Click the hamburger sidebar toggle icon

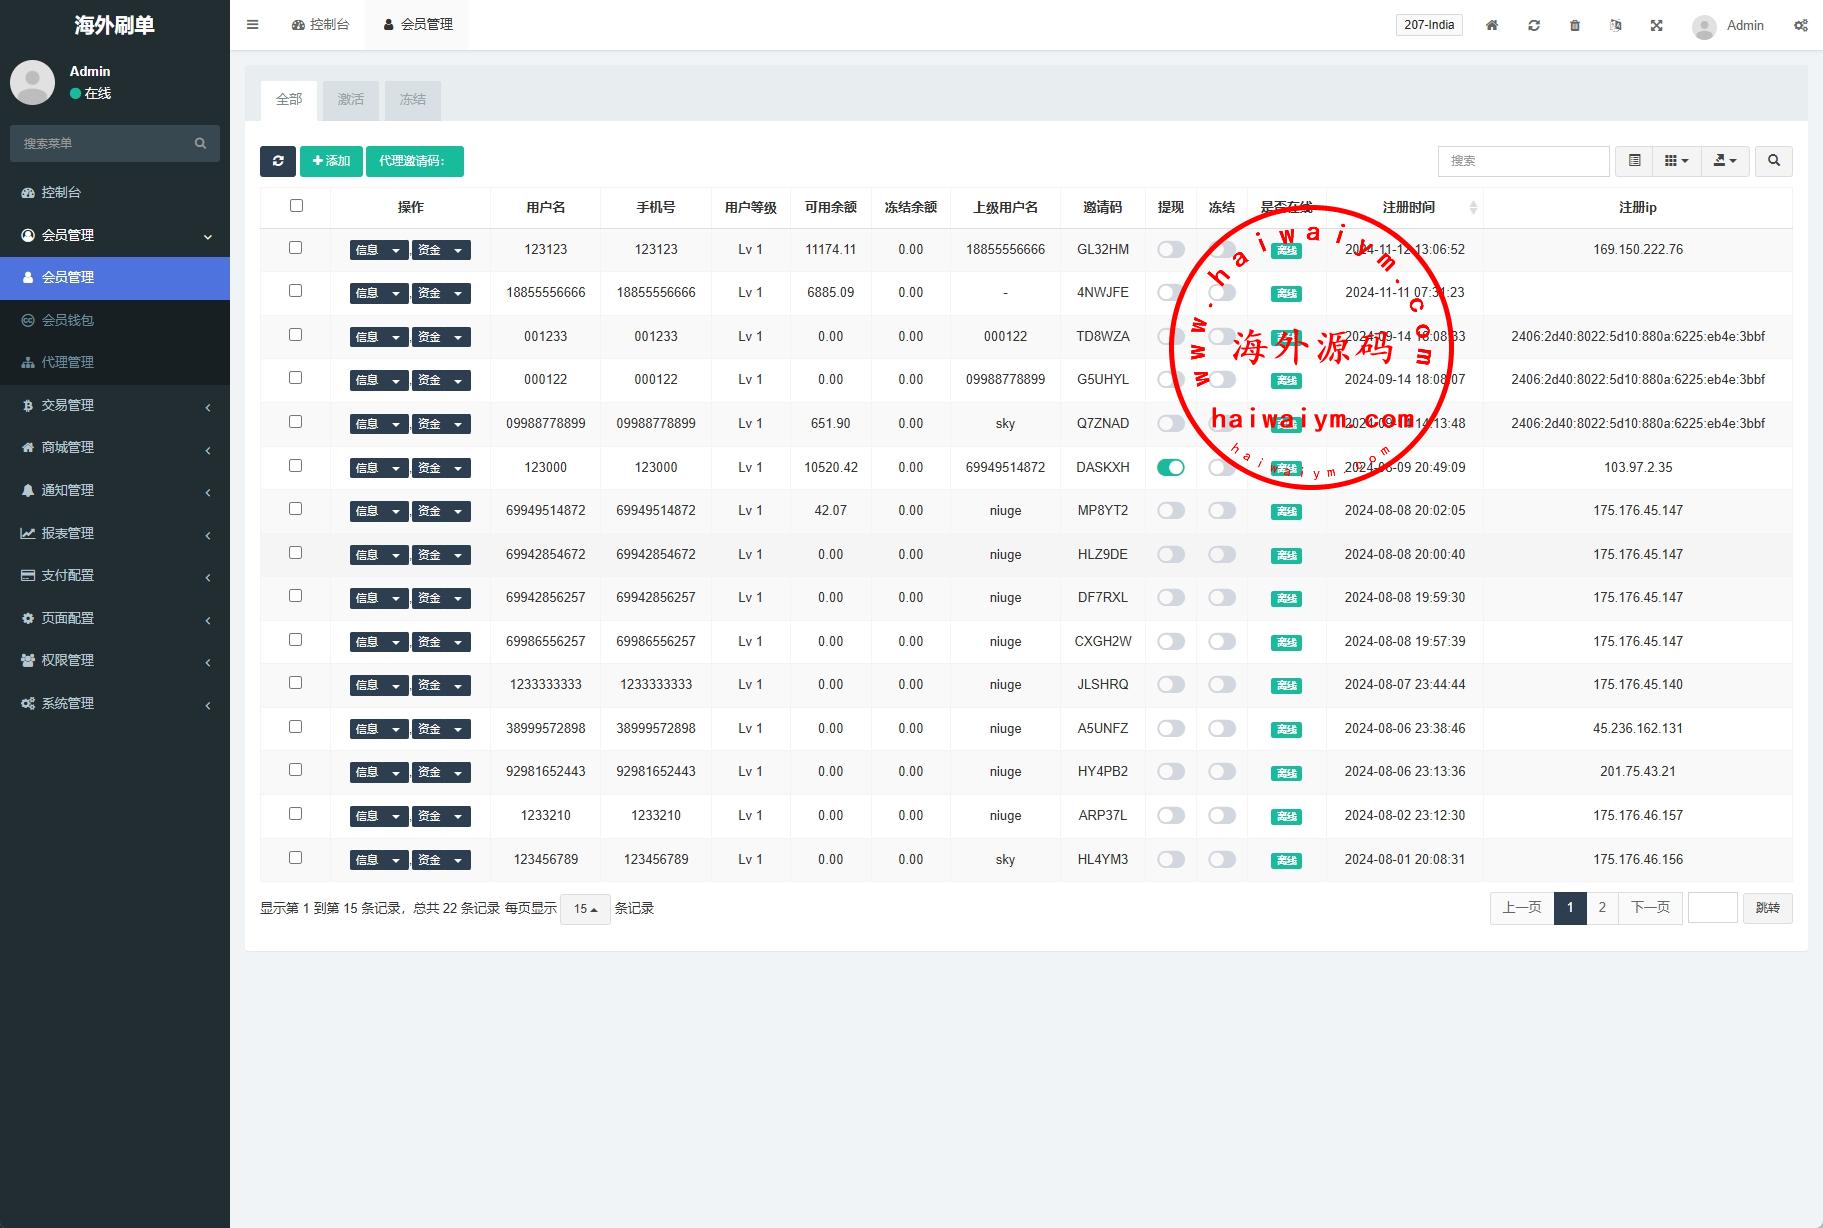click(253, 25)
